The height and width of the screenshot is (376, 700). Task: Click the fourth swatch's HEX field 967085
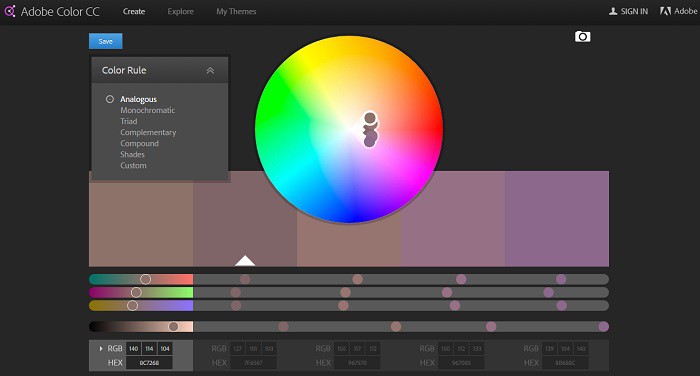click(x=461, y=363)
